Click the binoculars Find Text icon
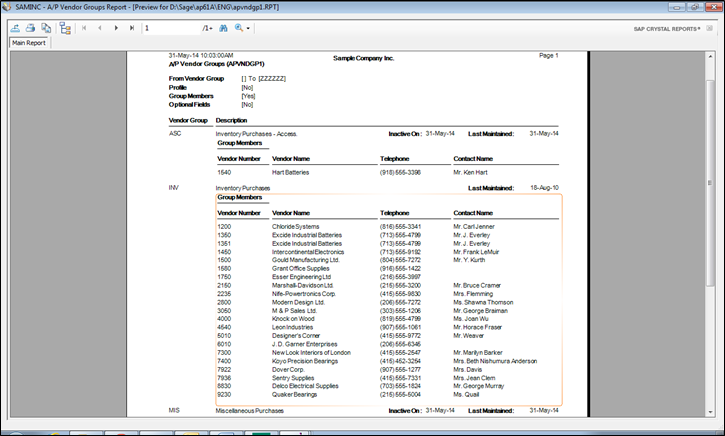Screen dimensions: 725x436 click(223, 28)
